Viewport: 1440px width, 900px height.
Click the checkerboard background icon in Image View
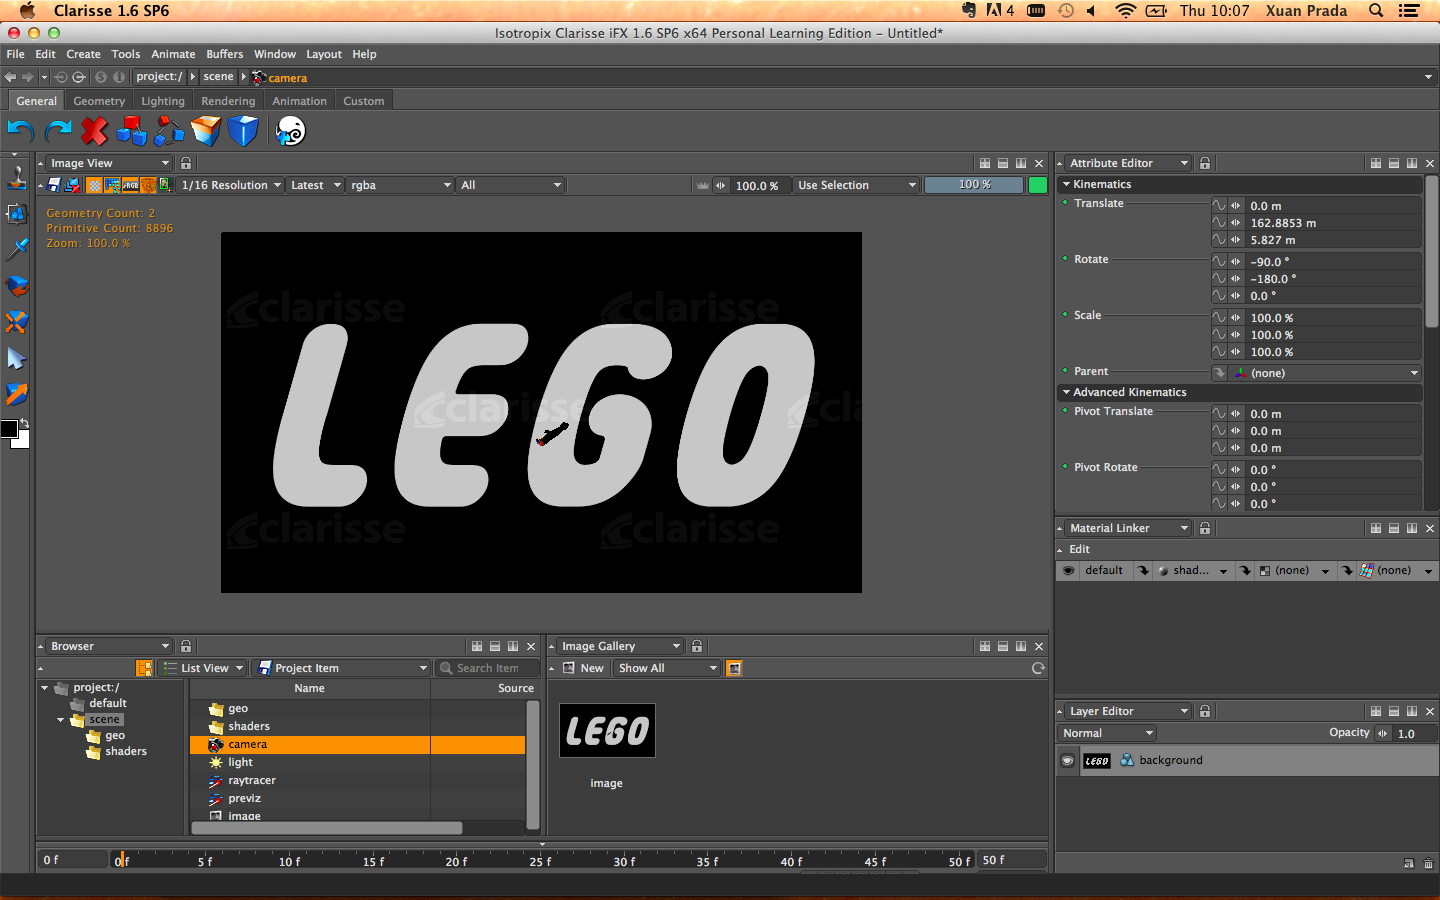[94, 185]
